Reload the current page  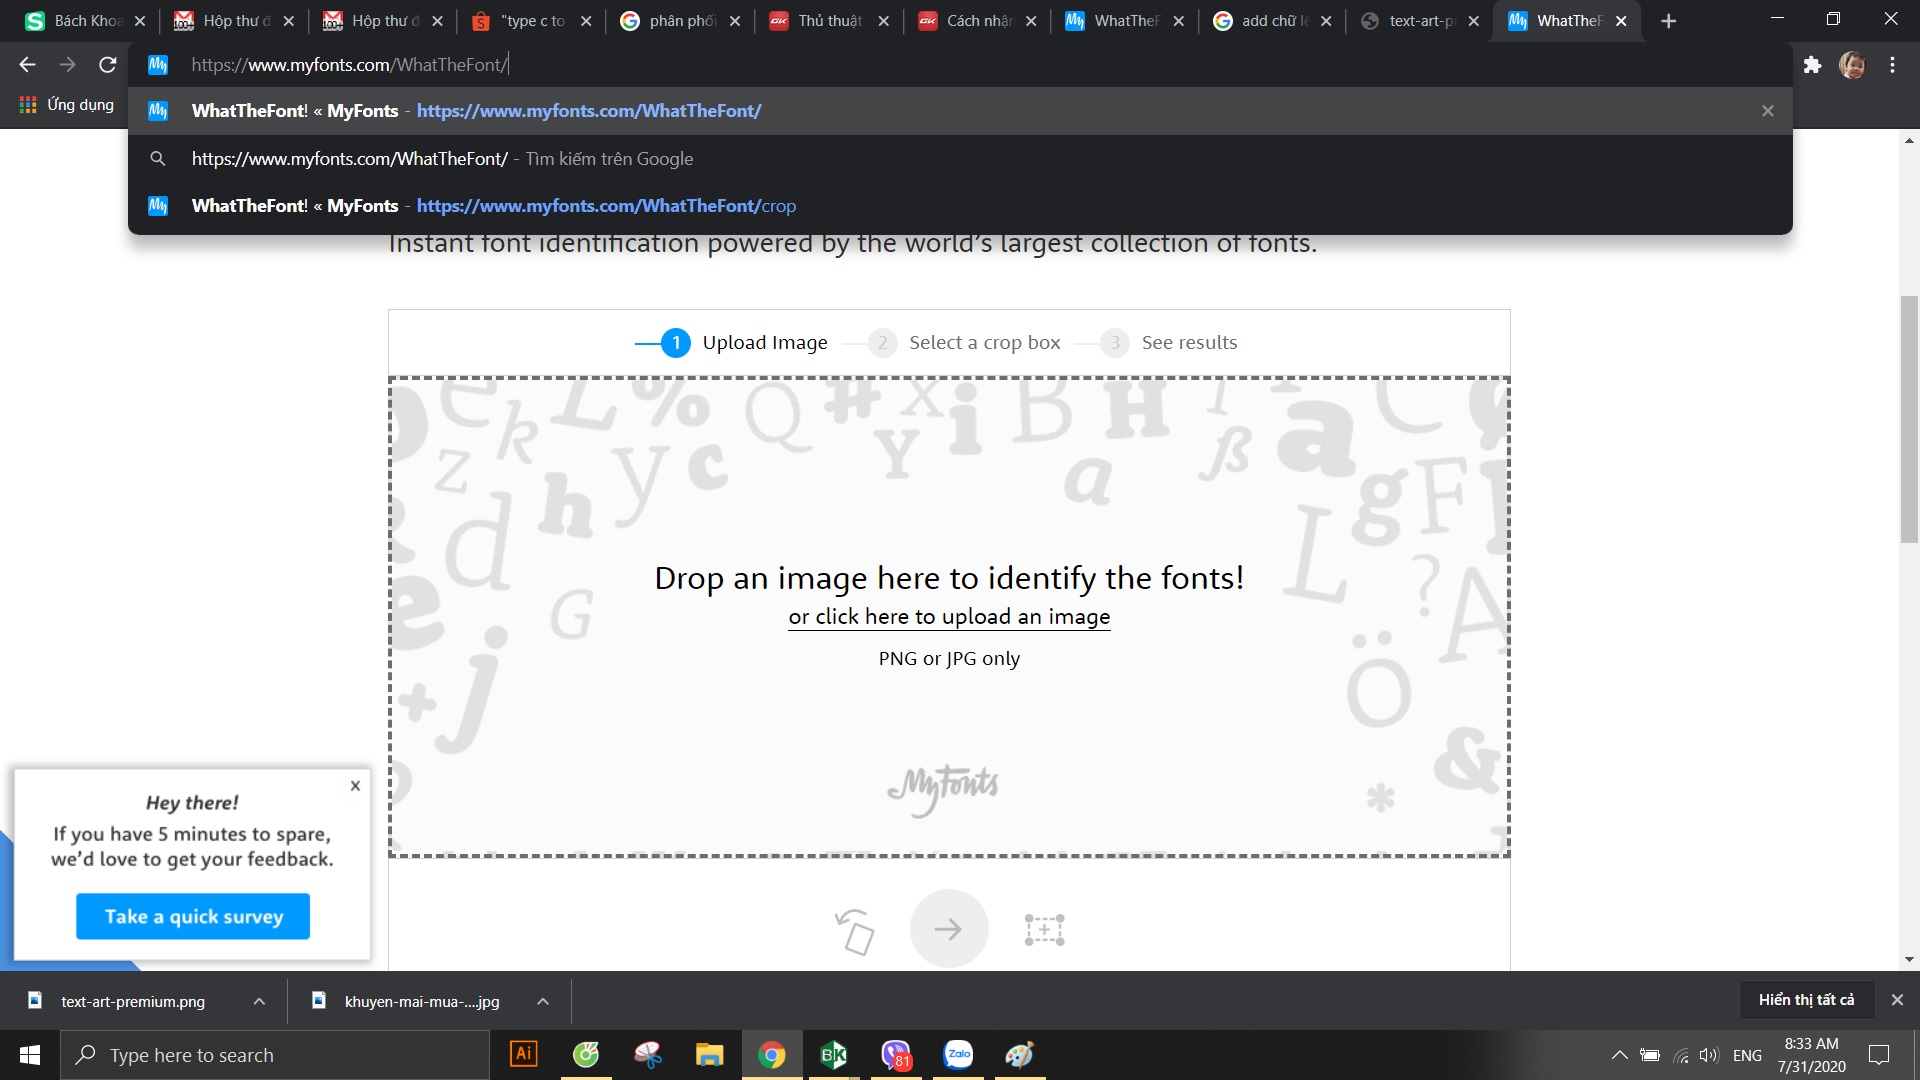(108, 65)
